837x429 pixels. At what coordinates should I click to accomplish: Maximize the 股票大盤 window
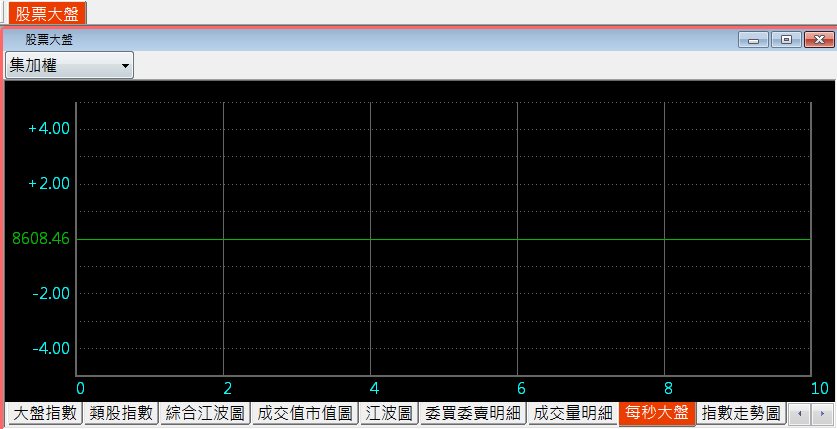(x=785, y=40)
